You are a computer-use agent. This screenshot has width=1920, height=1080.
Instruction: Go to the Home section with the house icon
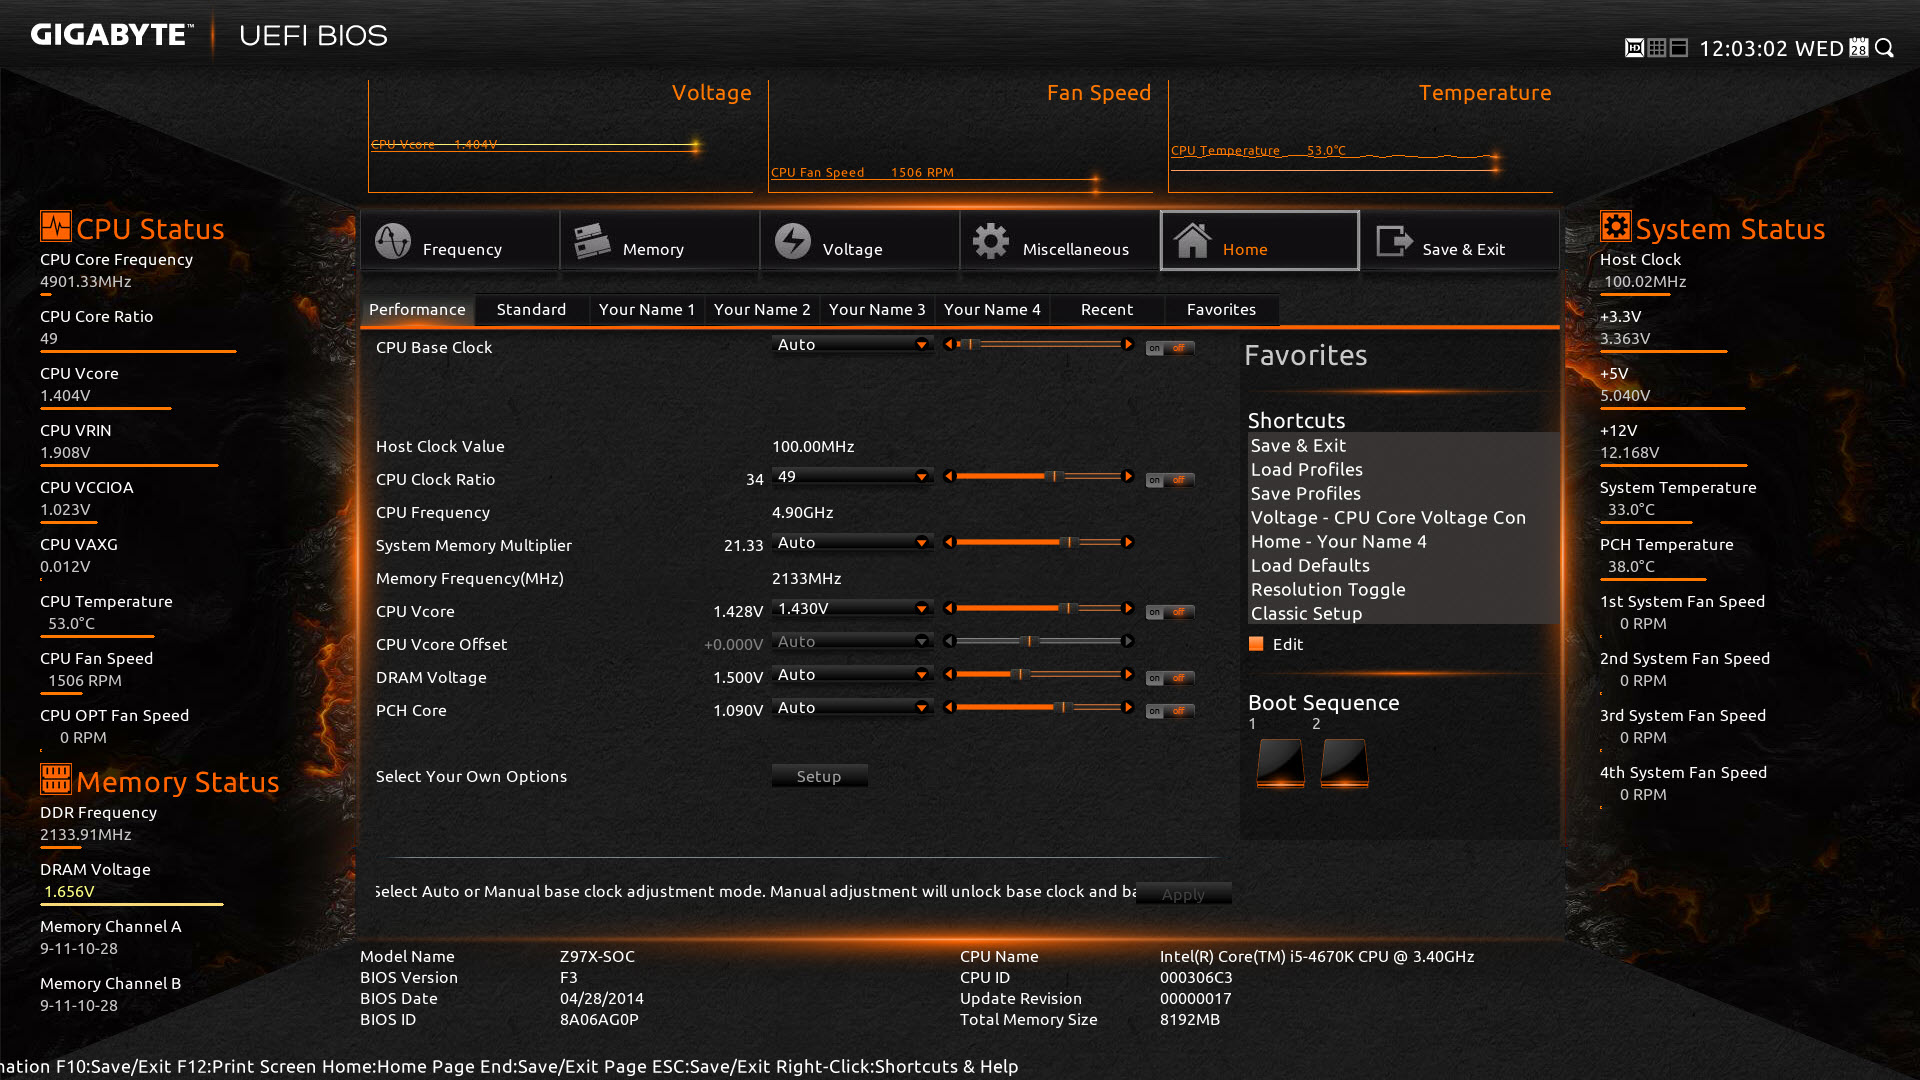[1260, 241]
